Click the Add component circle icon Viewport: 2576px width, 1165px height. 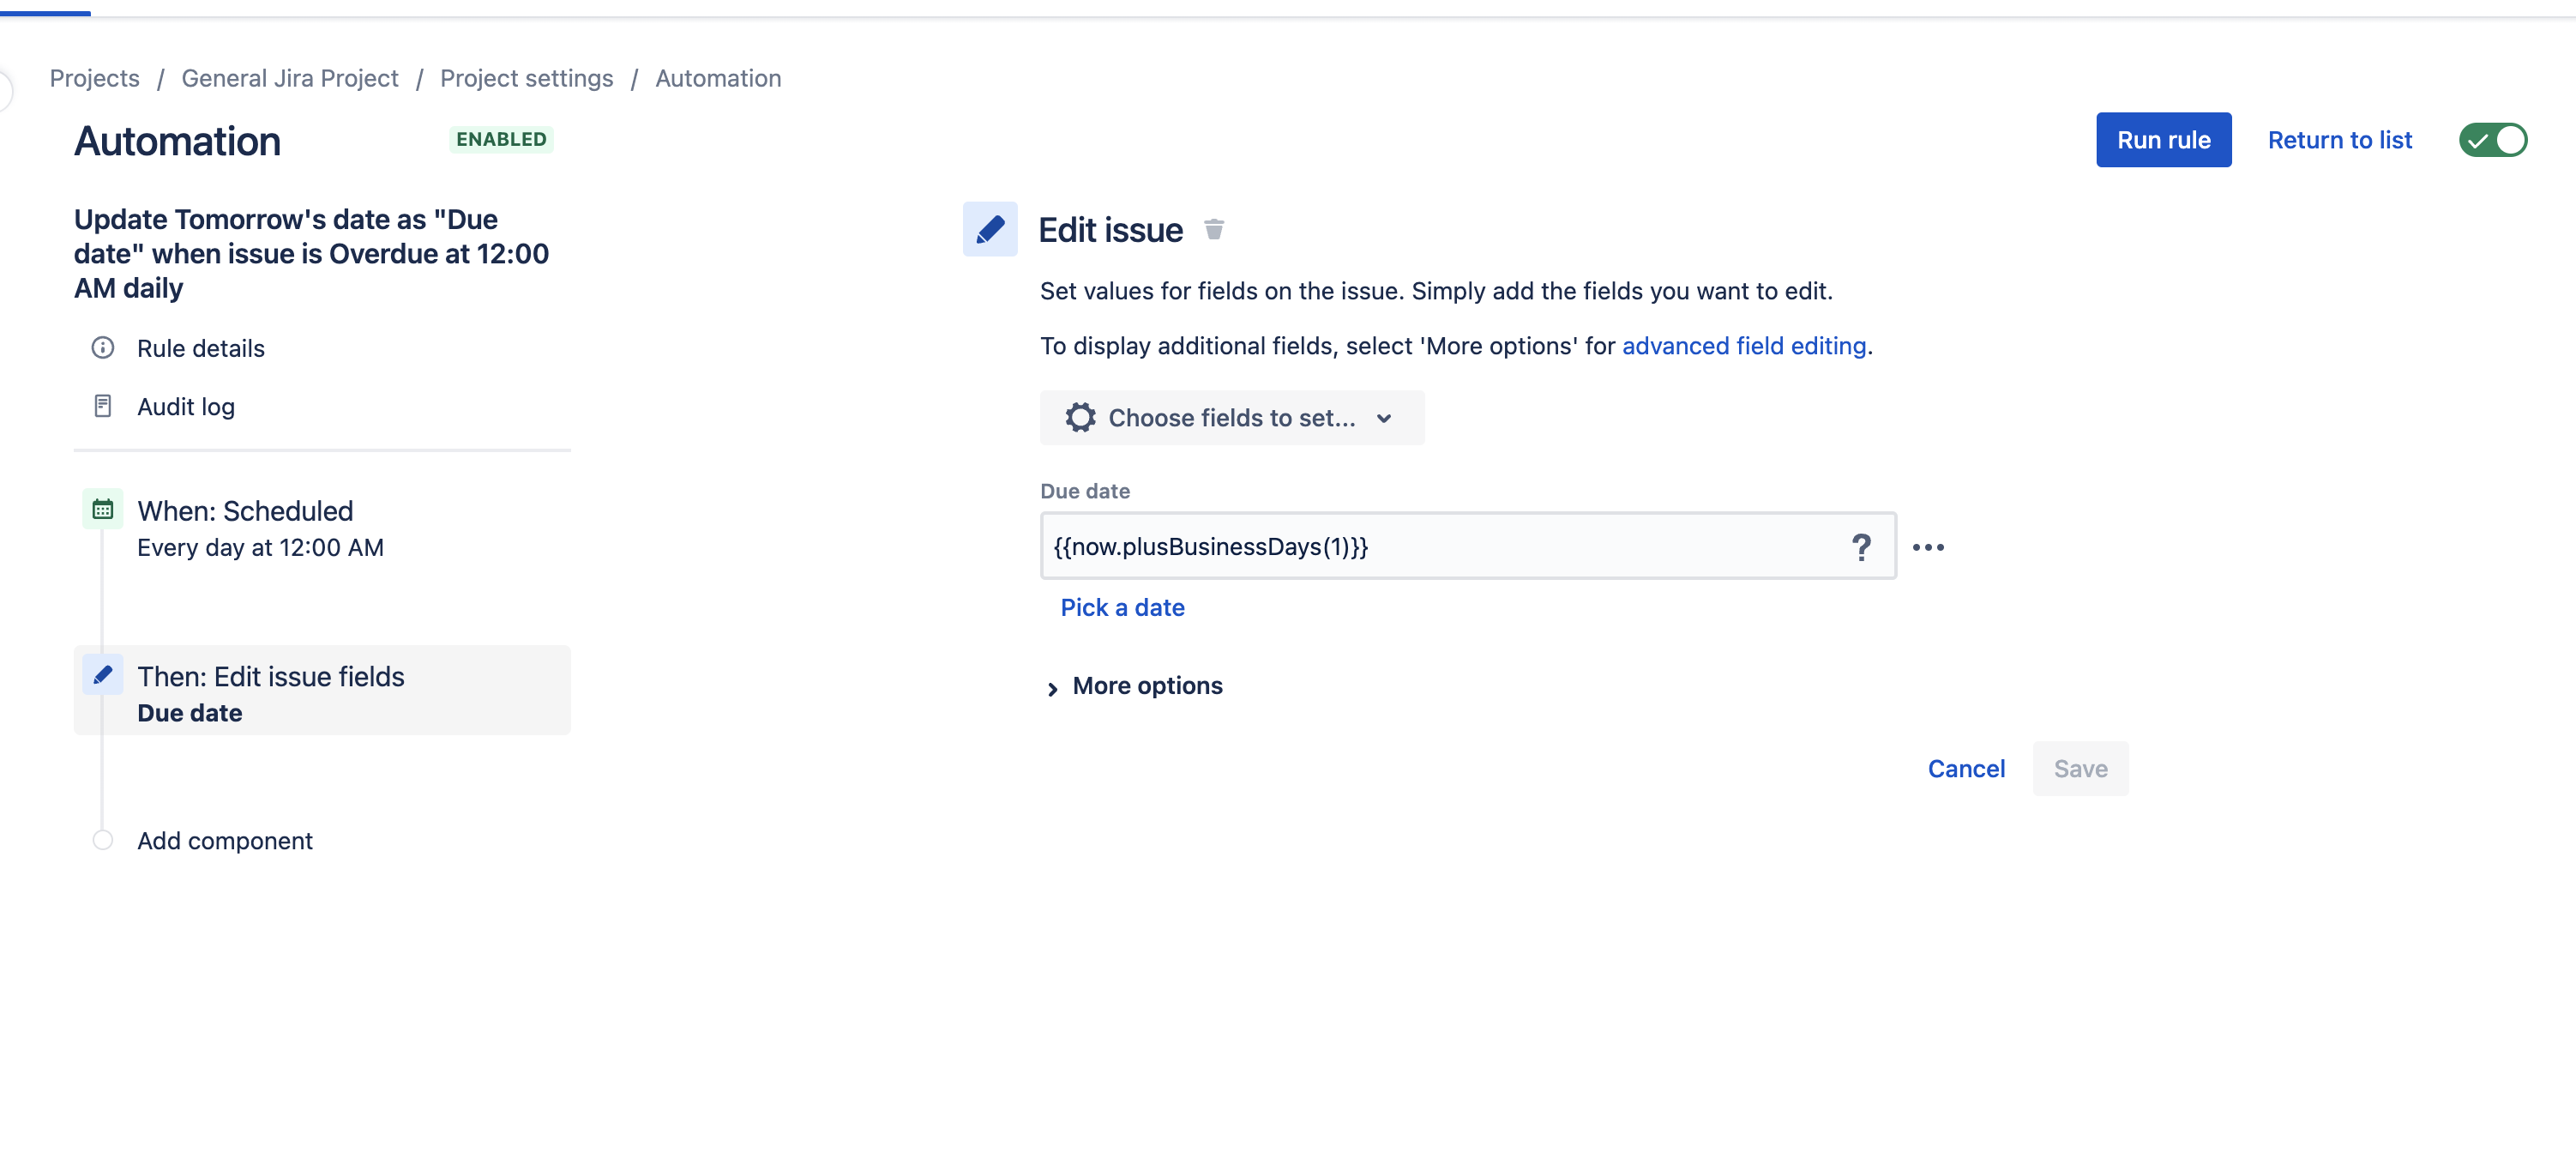click(102, 840)
